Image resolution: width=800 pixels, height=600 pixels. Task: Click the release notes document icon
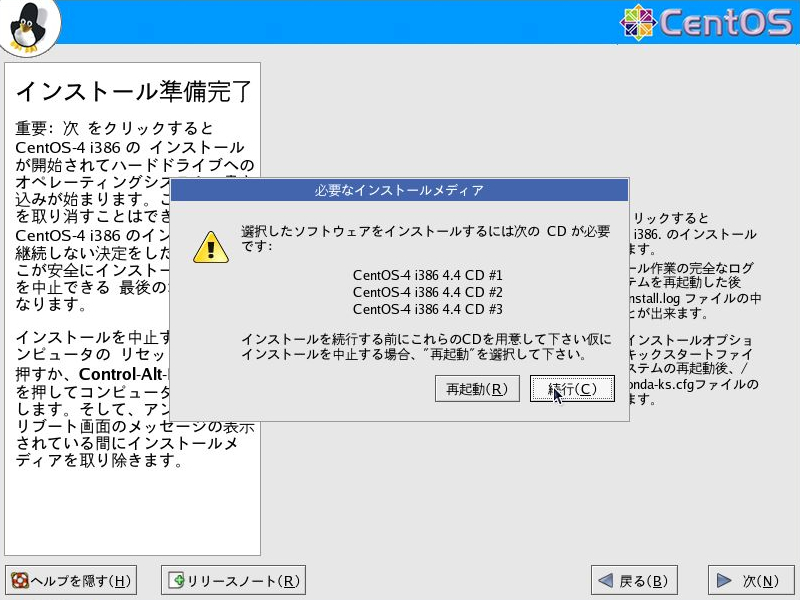pyautogui.click(x=176, y=580)
